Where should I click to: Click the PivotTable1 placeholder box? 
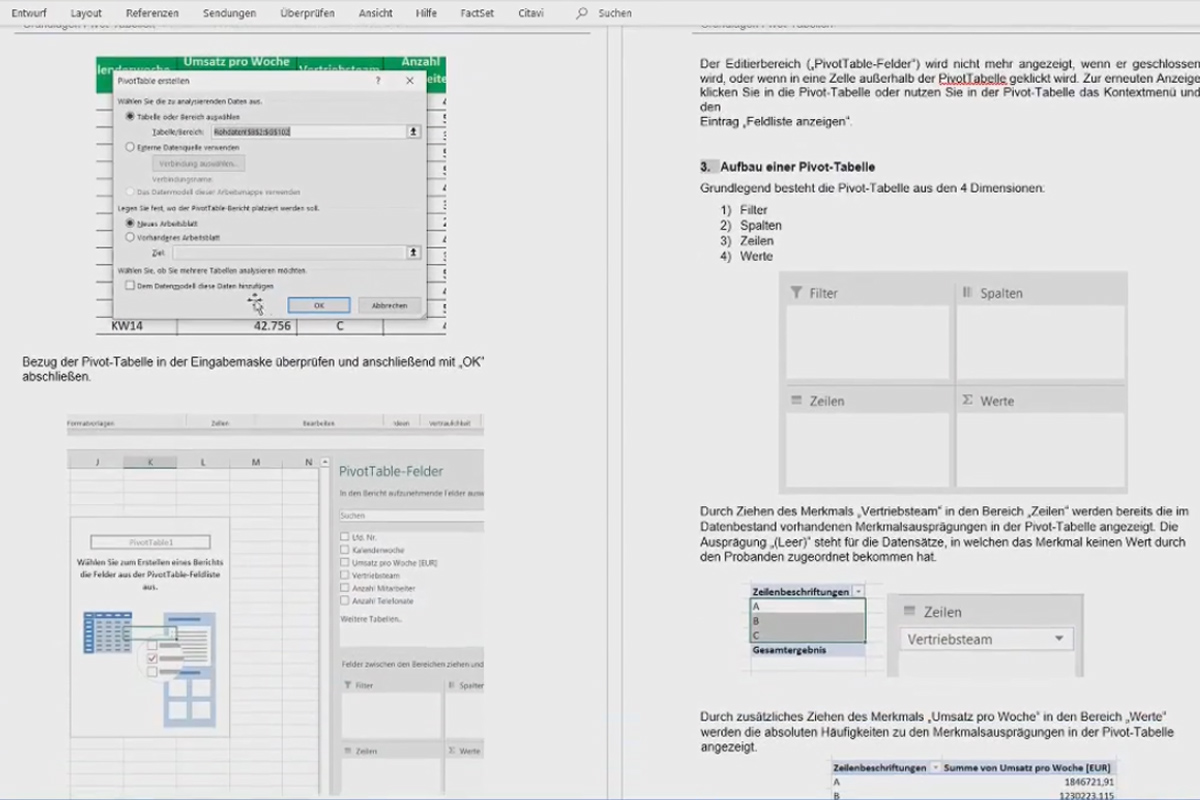(150, 542)
